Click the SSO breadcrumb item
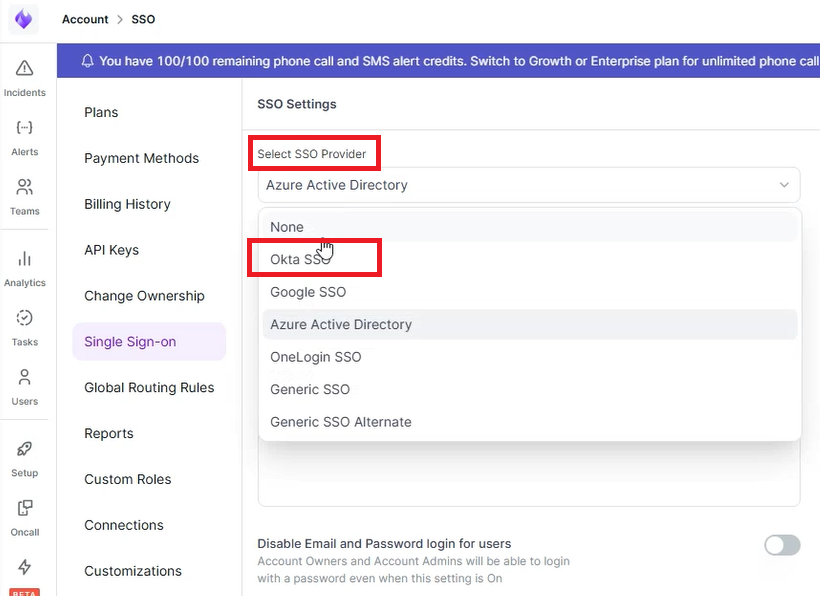 (143, 19)
